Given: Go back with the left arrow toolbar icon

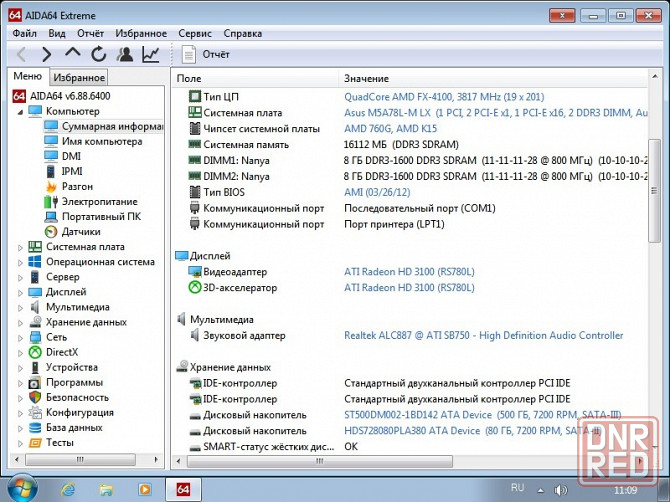Looking at the screenshot, I should (21, 54).
